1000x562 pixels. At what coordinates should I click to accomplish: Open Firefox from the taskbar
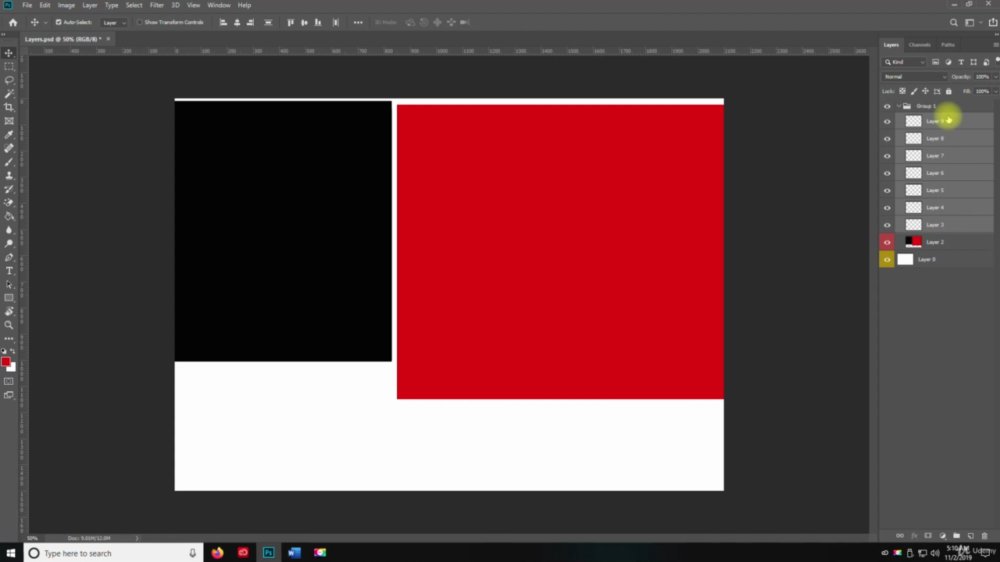coord(217,553)
